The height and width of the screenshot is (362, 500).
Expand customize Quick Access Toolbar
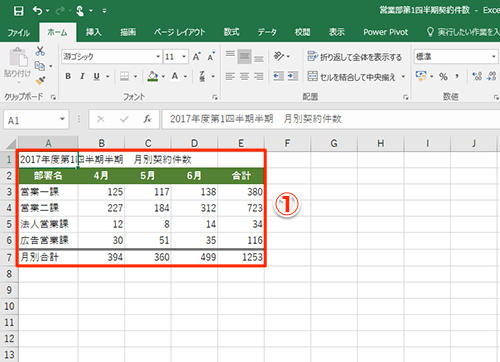coord(104,11)
